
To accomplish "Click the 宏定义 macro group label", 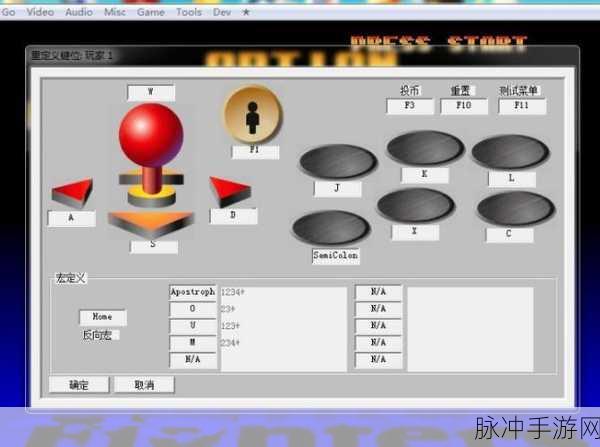I will pyautogui.click(x=70, y=278).
